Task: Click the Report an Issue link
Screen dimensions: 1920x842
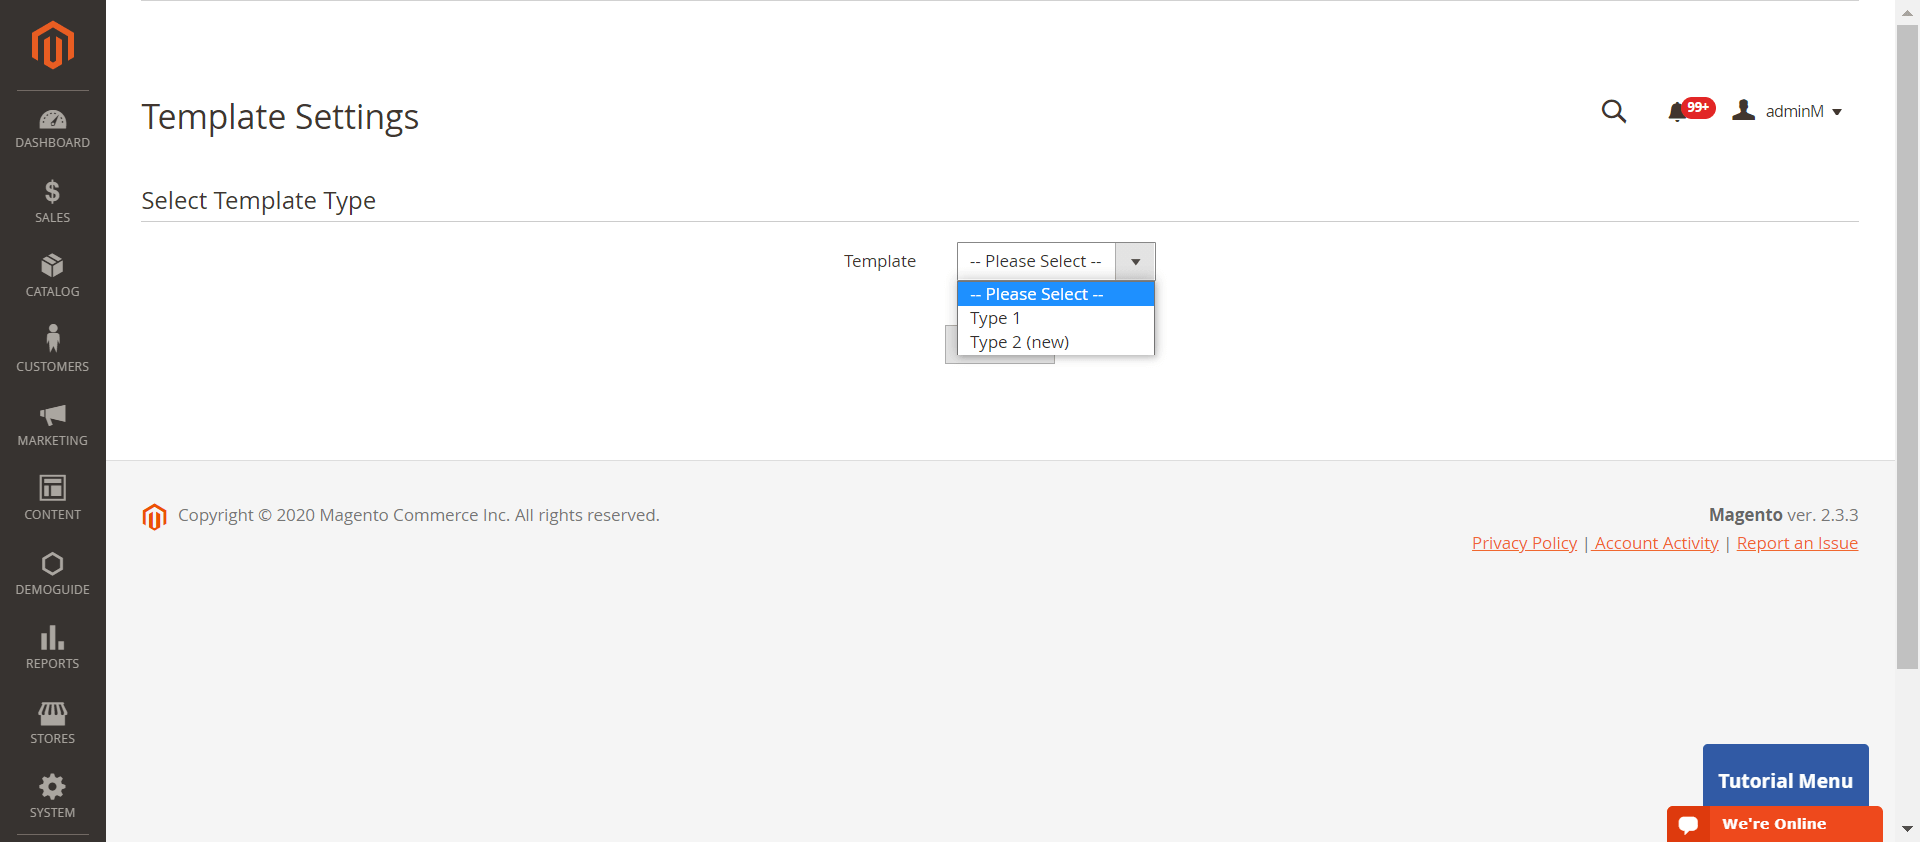Action: pos(1796,543)
